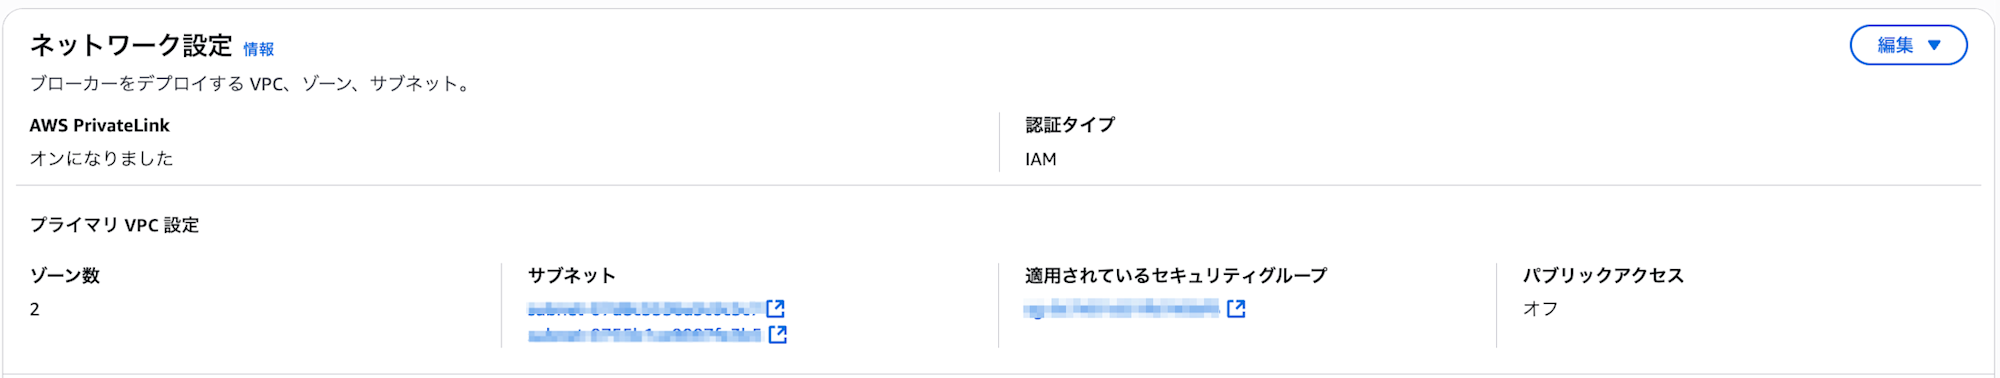Open the first blurred subnet link
The height and width of the screenshot is (378, 2000).
click(645, 309)
